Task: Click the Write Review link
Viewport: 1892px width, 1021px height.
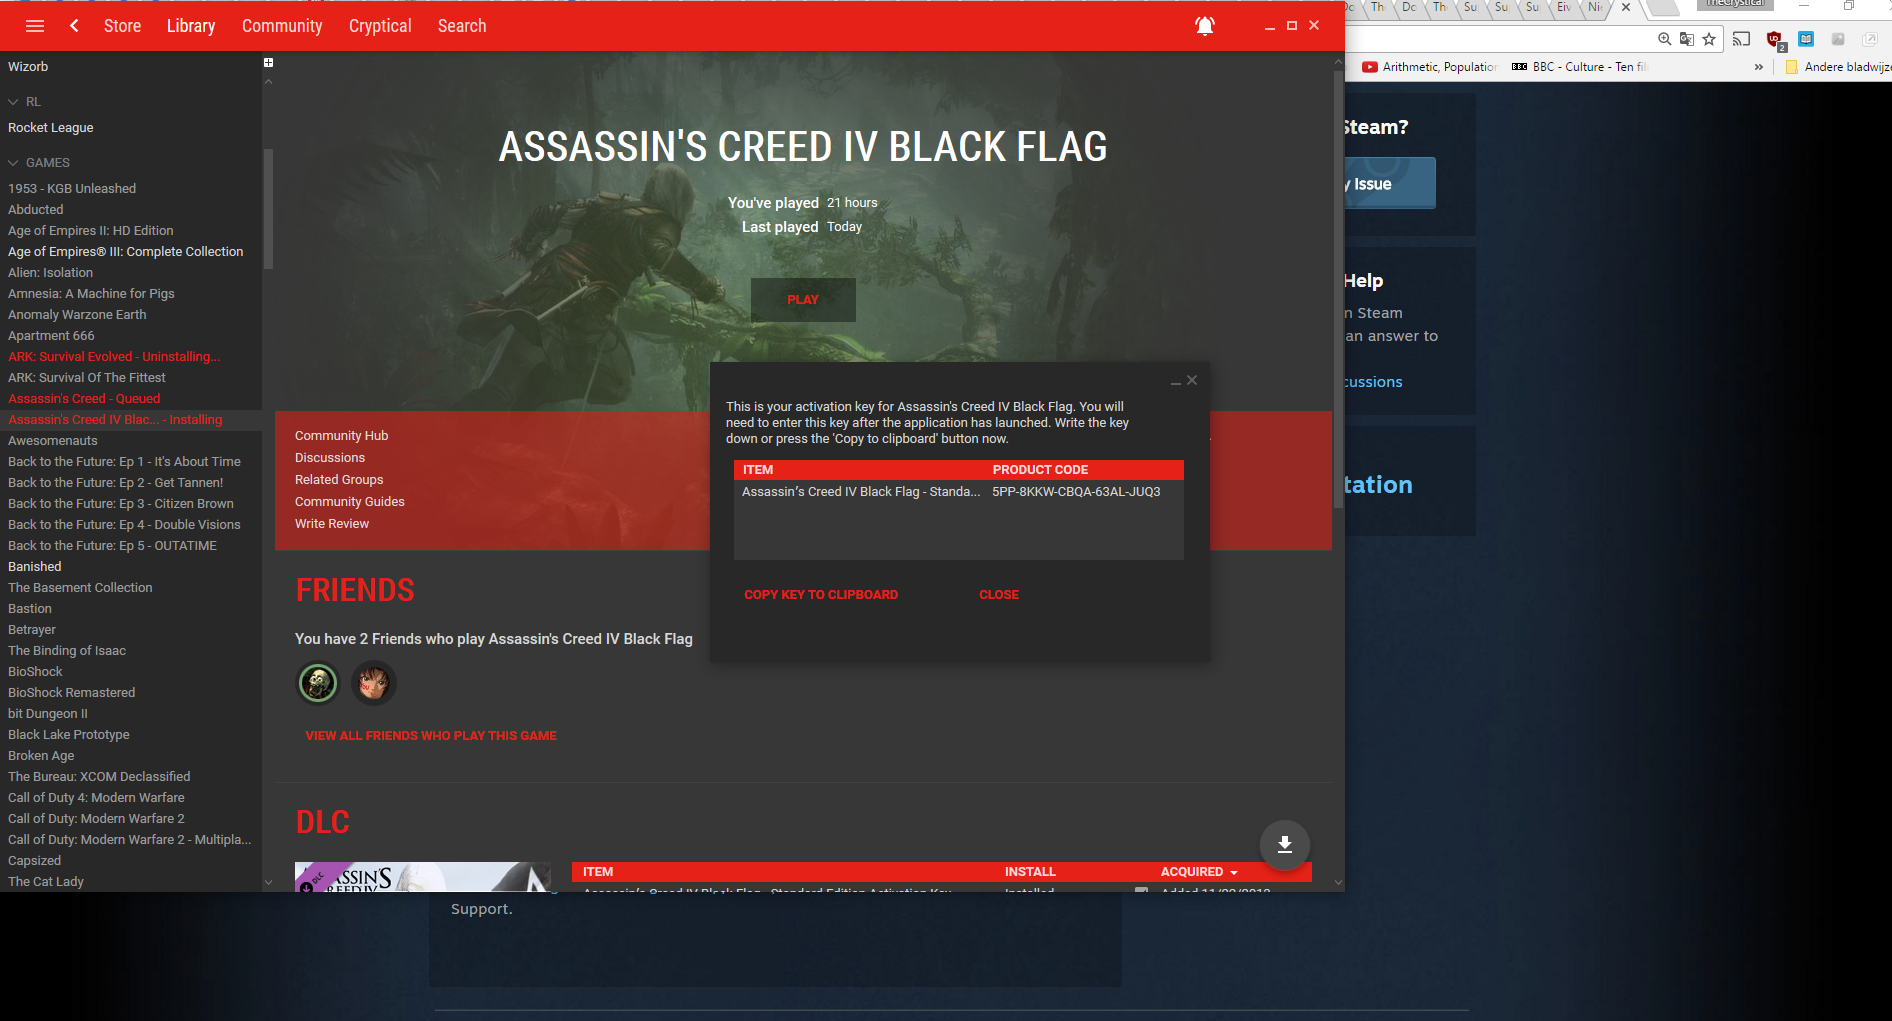Action: (x=332, y=524)
